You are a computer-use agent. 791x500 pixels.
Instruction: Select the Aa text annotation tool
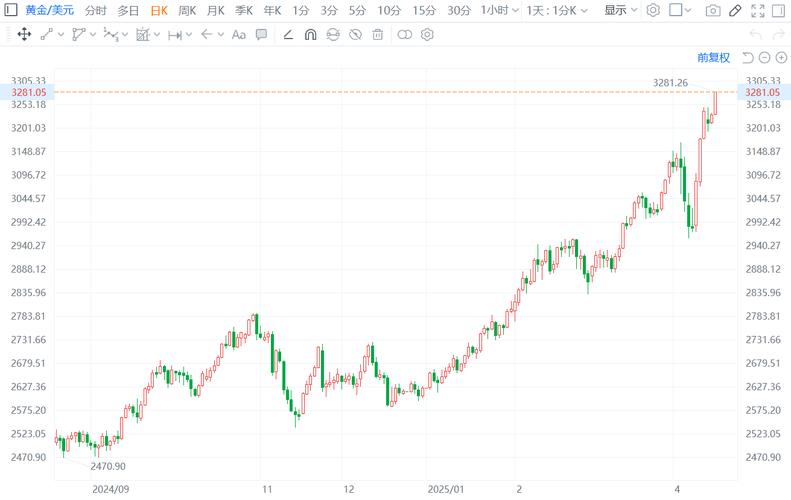click(239, 34)
